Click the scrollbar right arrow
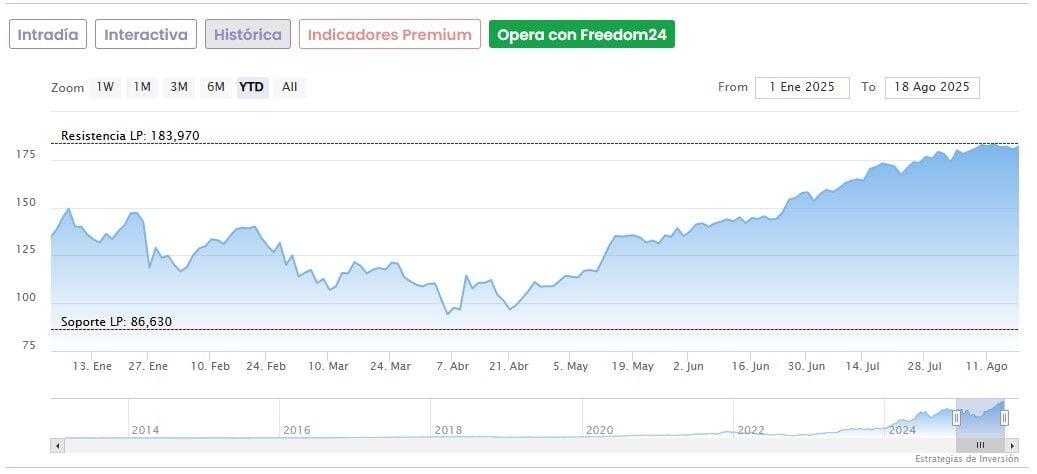Image resolution: width=1037 pixels, height=474 pixels. point(1013,445)
